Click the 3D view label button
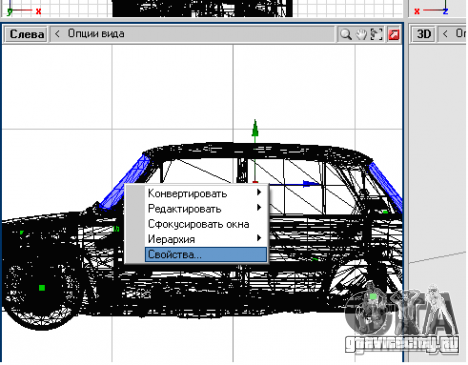The image size is (468, 365). click(x=424, y=34)
